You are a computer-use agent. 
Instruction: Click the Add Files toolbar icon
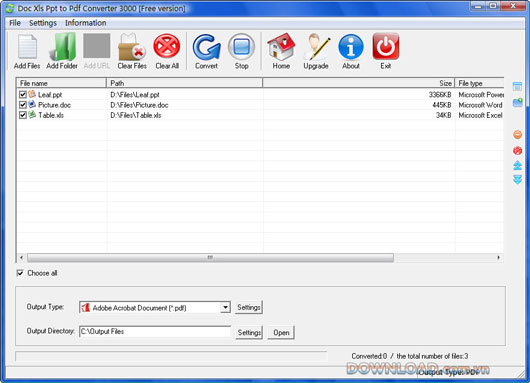coord(27,47)
